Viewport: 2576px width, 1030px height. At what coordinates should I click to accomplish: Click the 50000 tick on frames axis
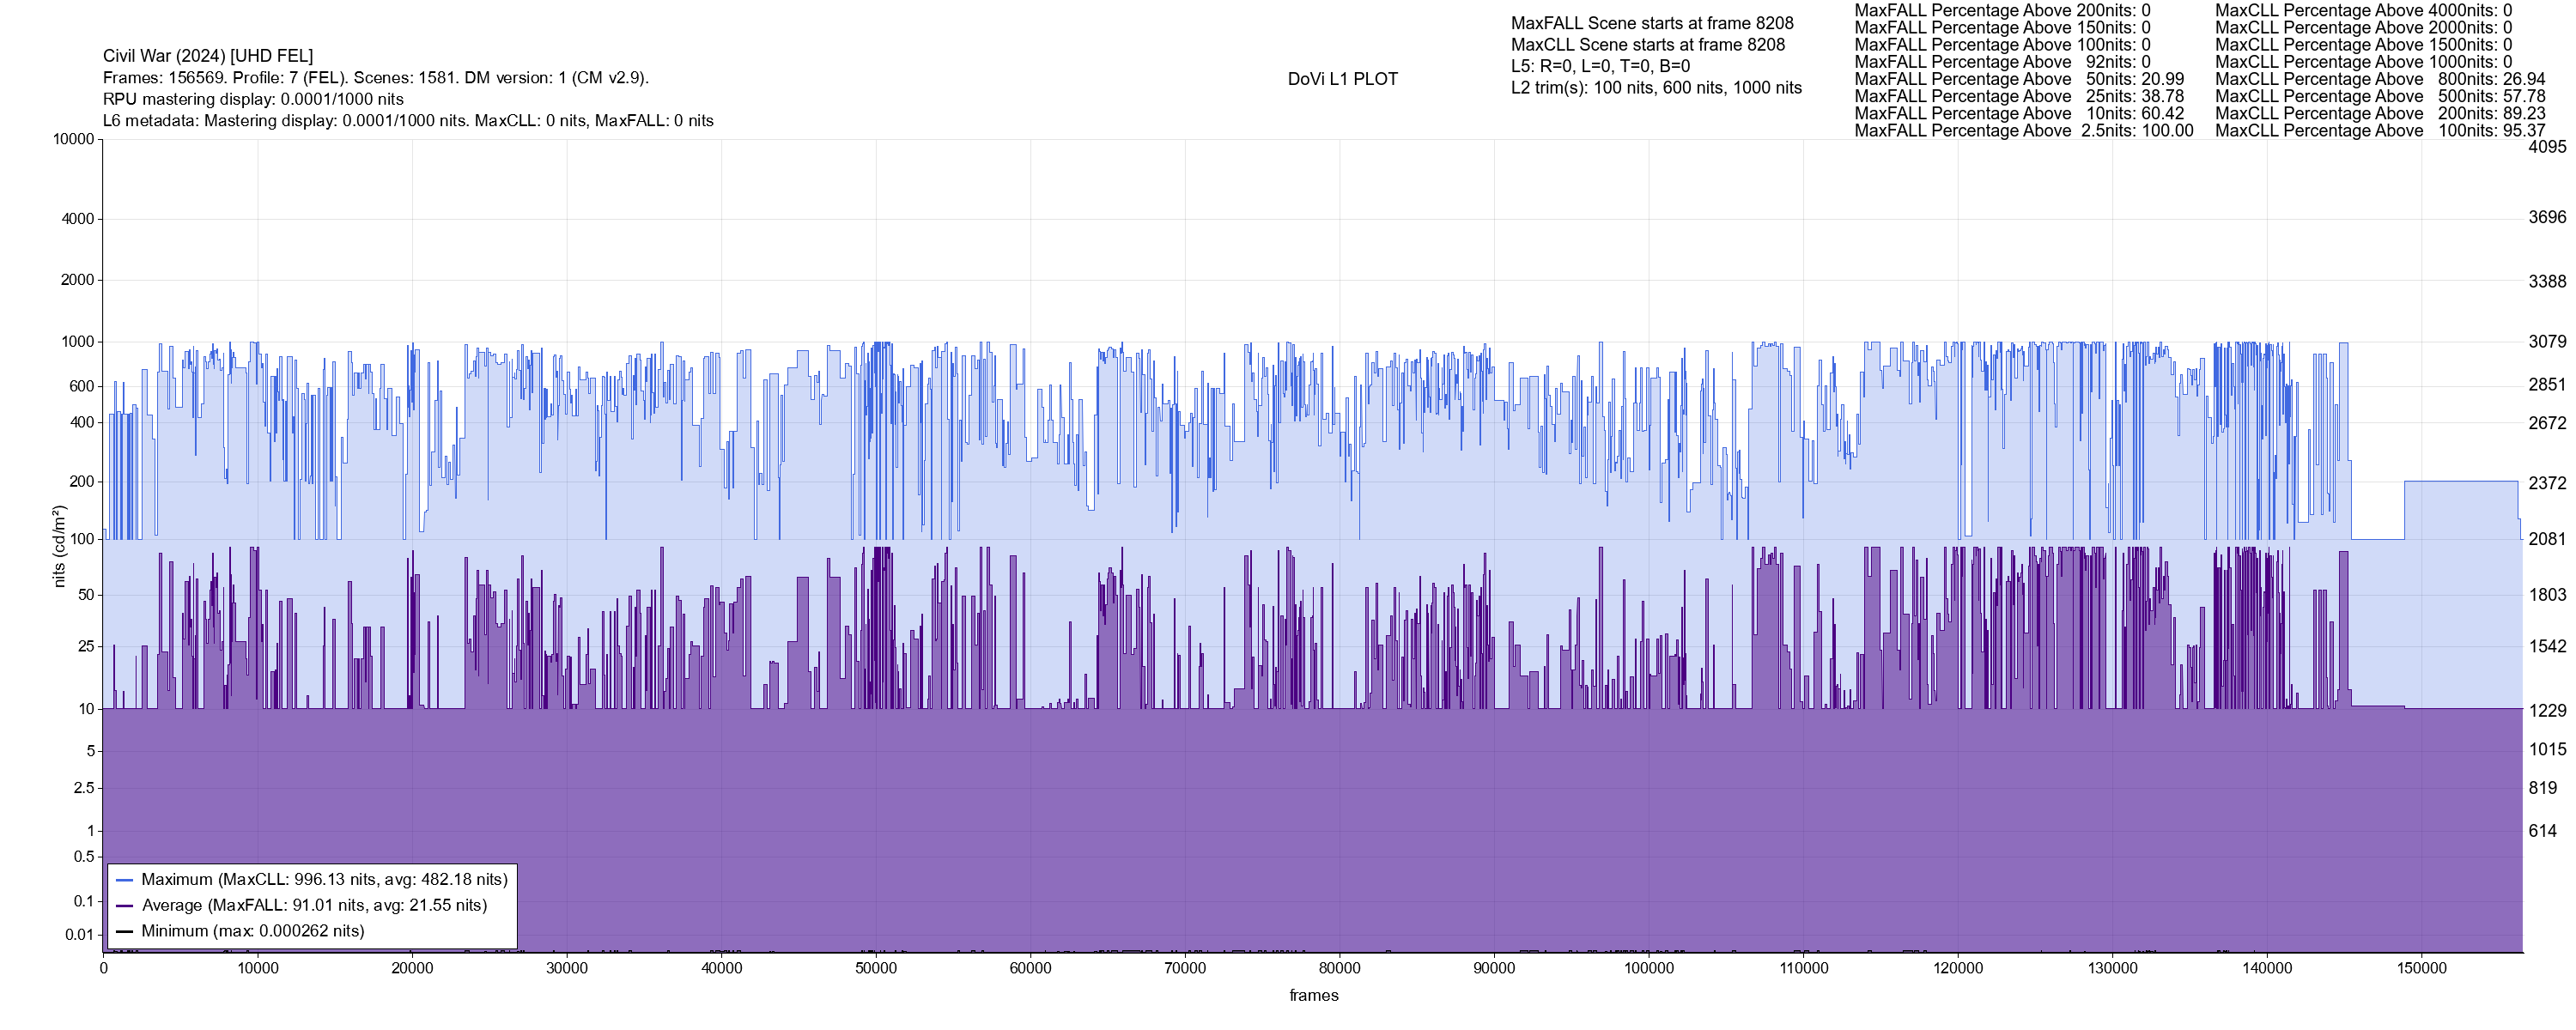[875, 968]
